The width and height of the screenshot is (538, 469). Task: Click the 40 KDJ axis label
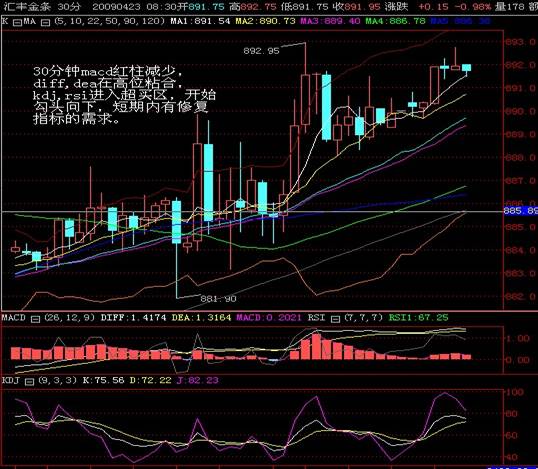tap(512, 457)
